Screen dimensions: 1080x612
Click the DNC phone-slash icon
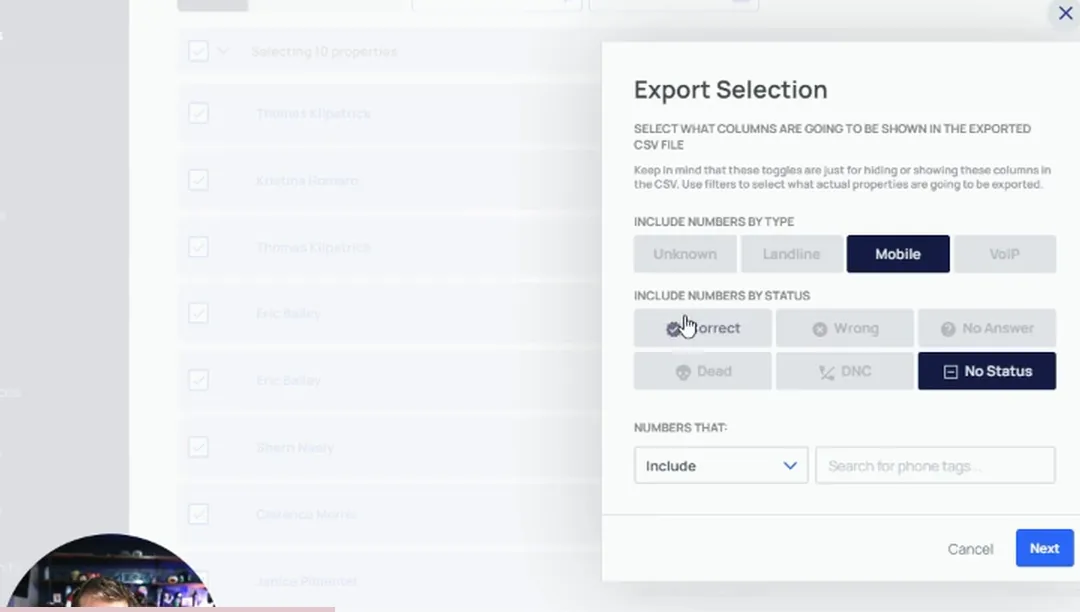pos(827,372)
